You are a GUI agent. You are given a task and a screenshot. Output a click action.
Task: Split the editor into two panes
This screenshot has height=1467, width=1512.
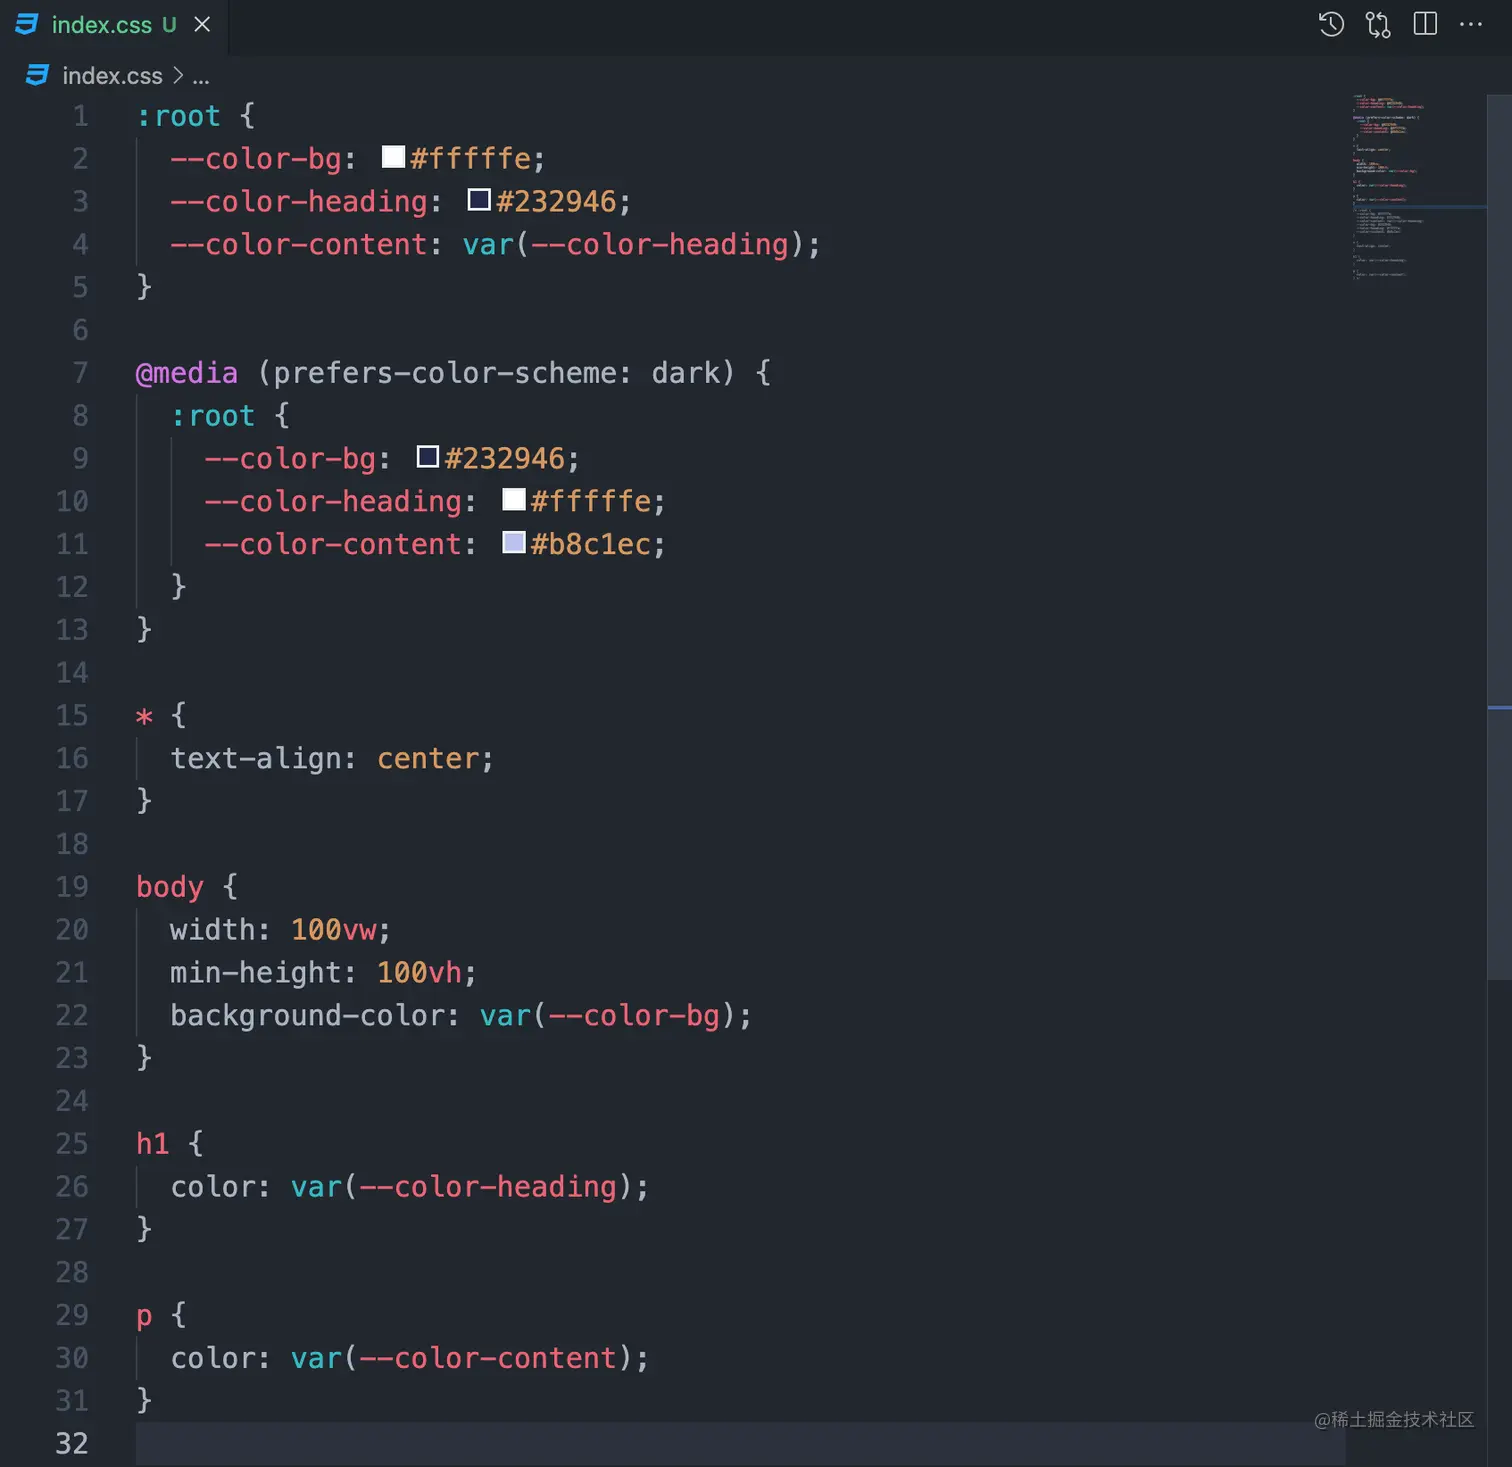[1424, 24]
